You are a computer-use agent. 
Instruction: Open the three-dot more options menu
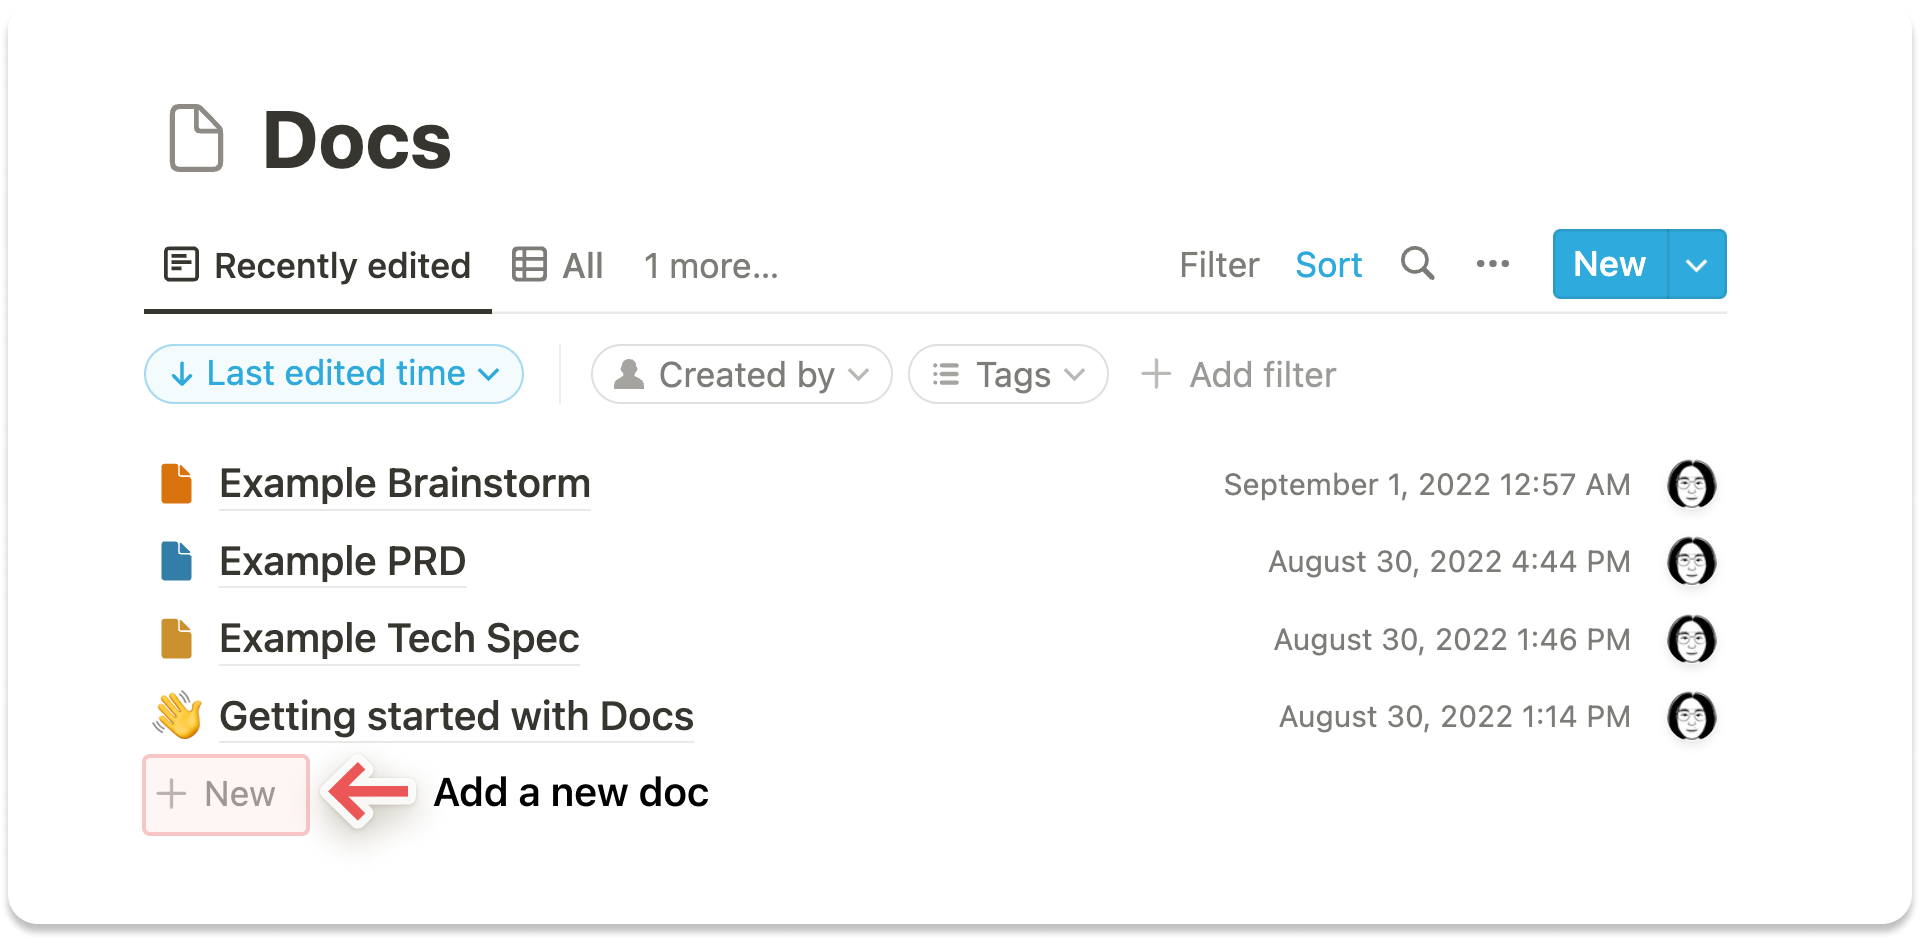(x=1492, y=264)
